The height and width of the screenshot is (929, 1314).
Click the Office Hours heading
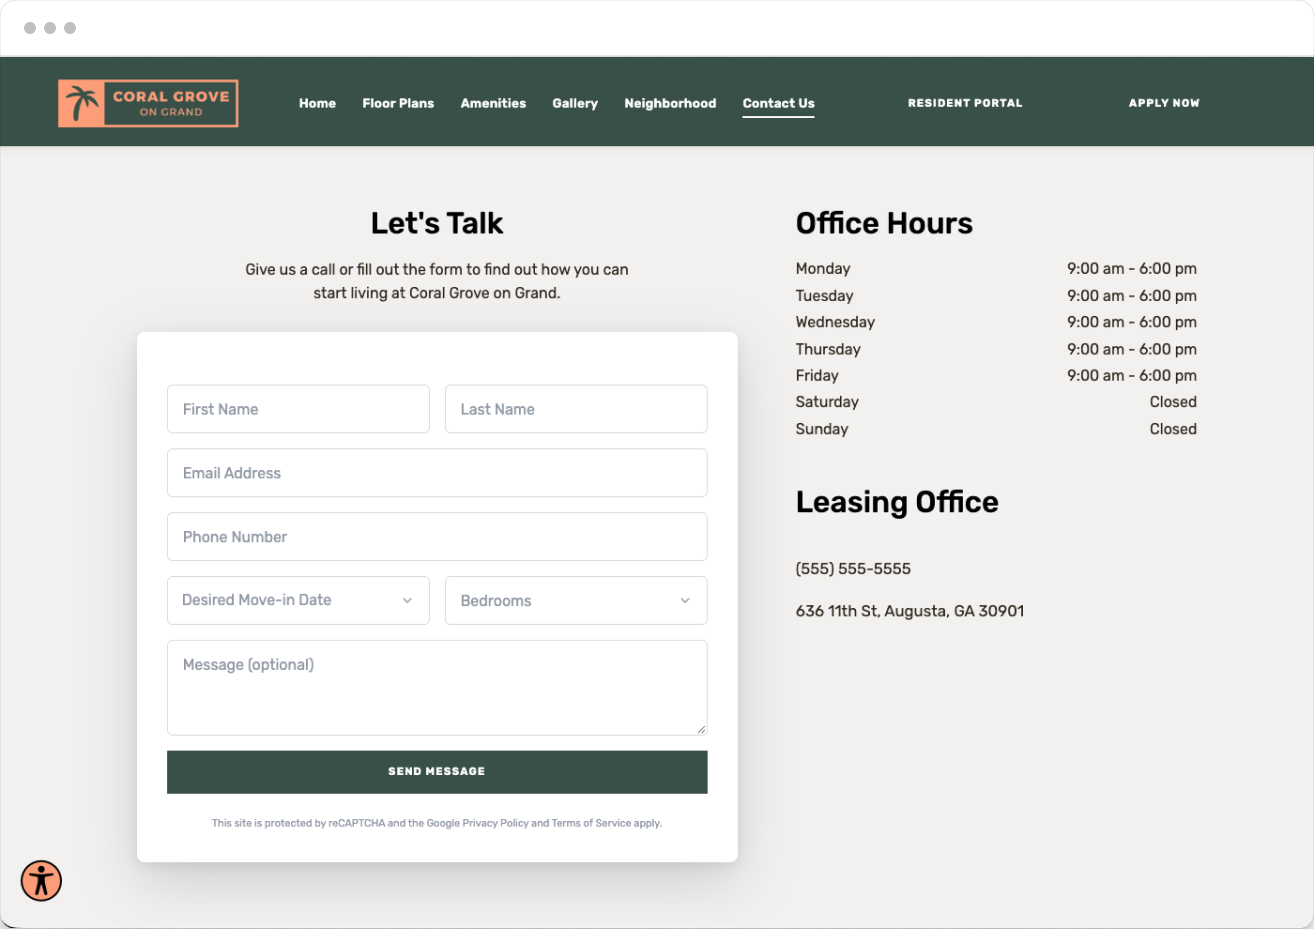(884, 223)
